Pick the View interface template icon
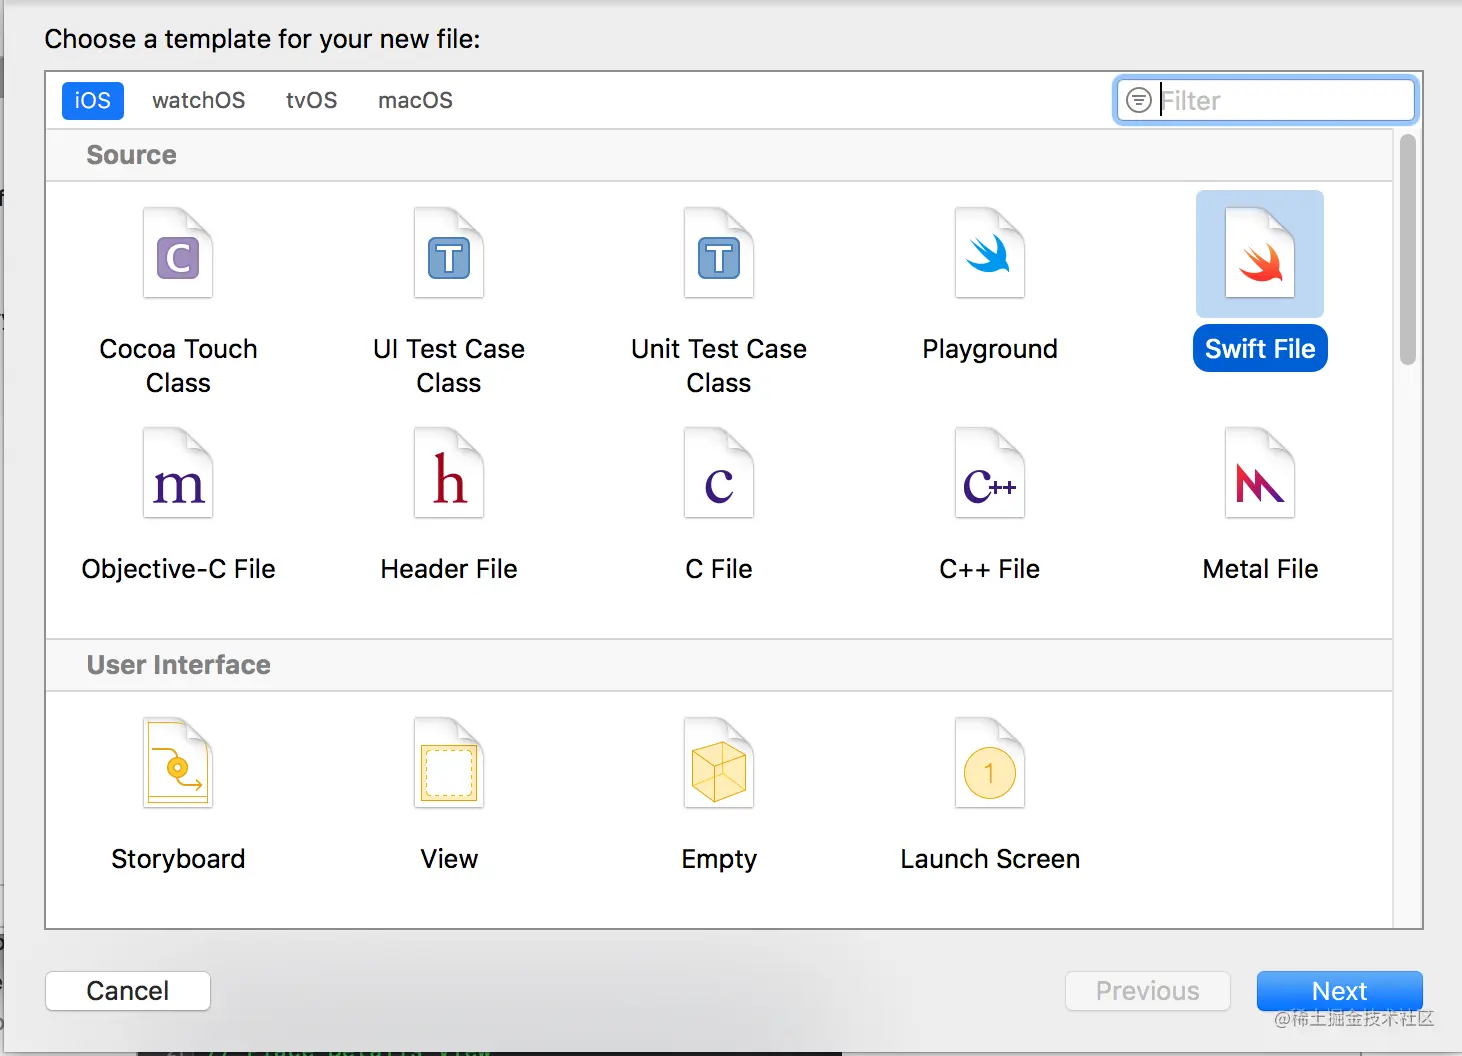This screenshot has width=1462, height=1056. coord(449,763)
